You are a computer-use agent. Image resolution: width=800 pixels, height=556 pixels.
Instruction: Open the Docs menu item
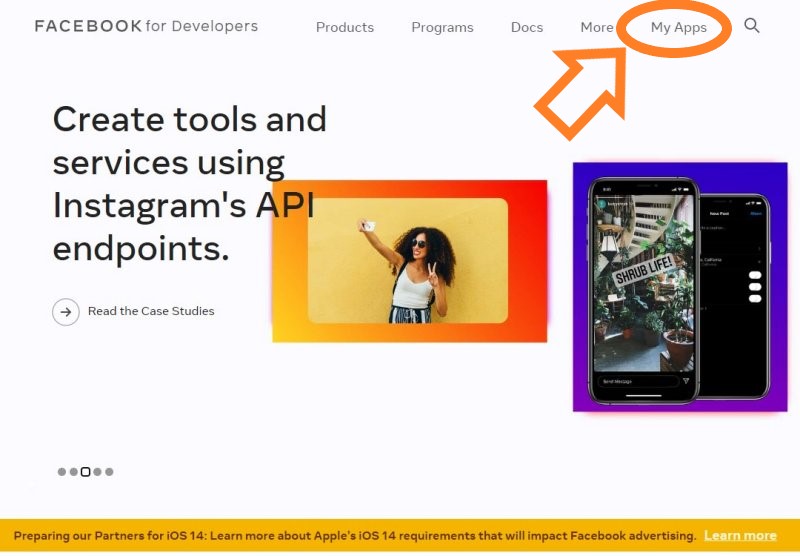click(527, 27)
